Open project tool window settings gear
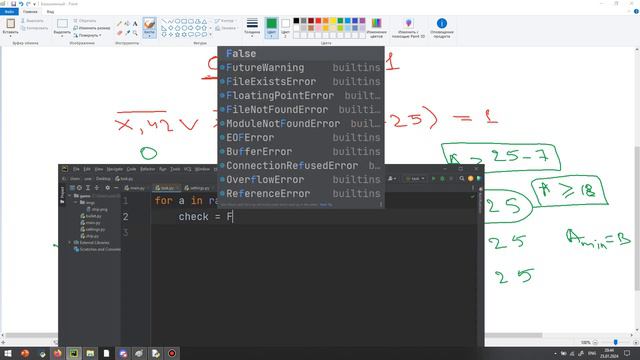640x360 pixels. [x=107, y=188]
